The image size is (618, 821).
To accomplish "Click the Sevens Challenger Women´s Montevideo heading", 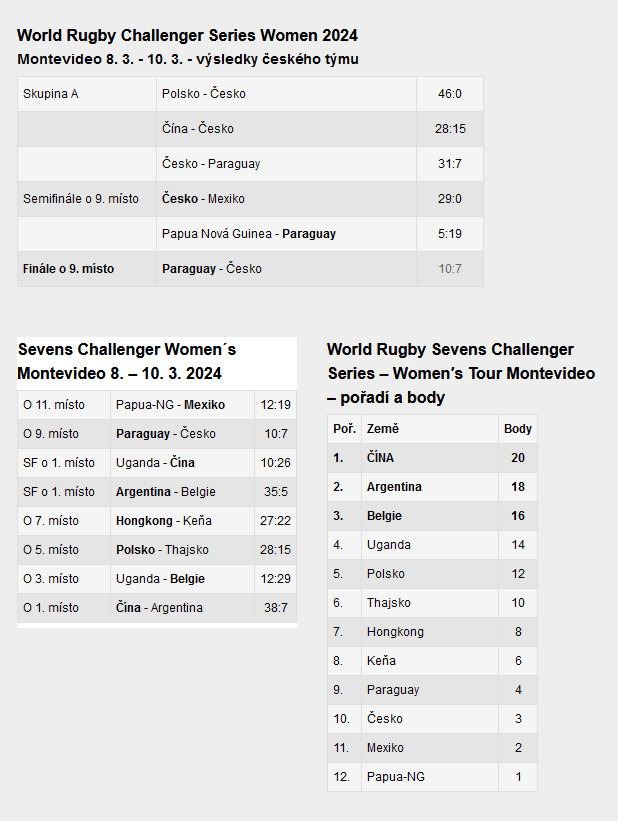I will click(126, 361).
